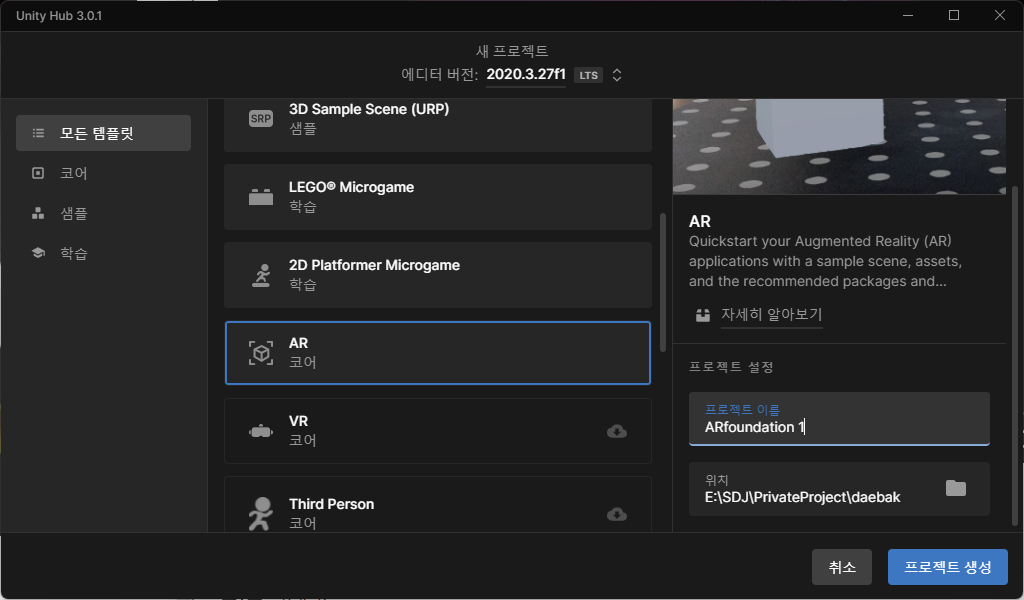Screen dimensions: 1024x600
Task: Click the package icon beside 자세히 알아보기
Action: coord(703,315)
